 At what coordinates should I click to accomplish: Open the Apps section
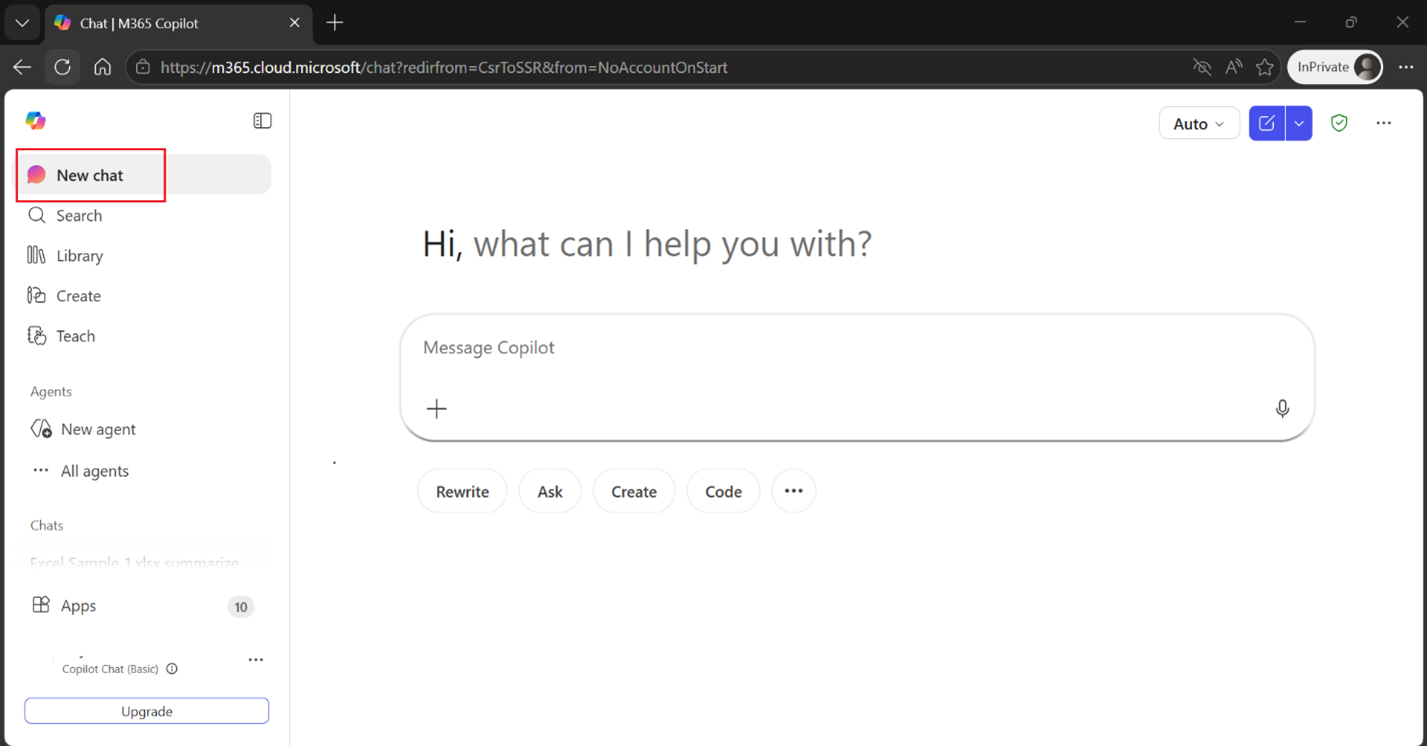click(x=78, y=605)
